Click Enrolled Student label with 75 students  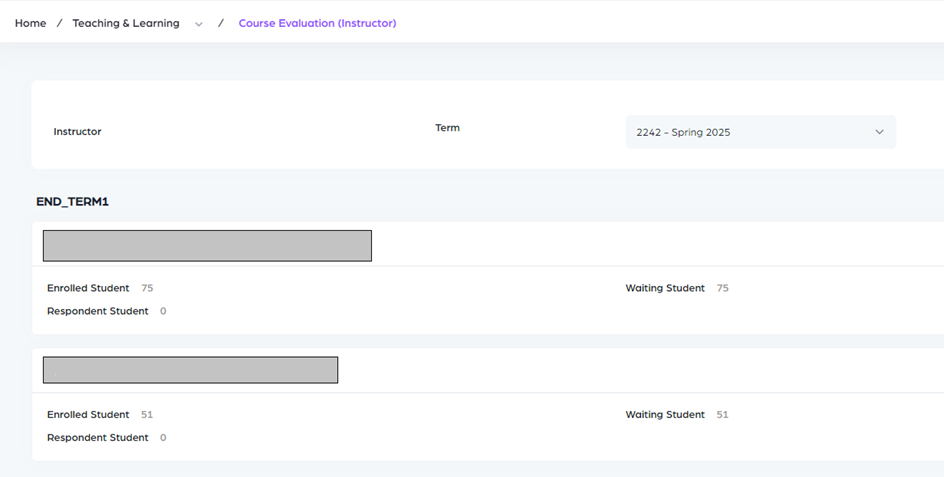pos(88,288)
